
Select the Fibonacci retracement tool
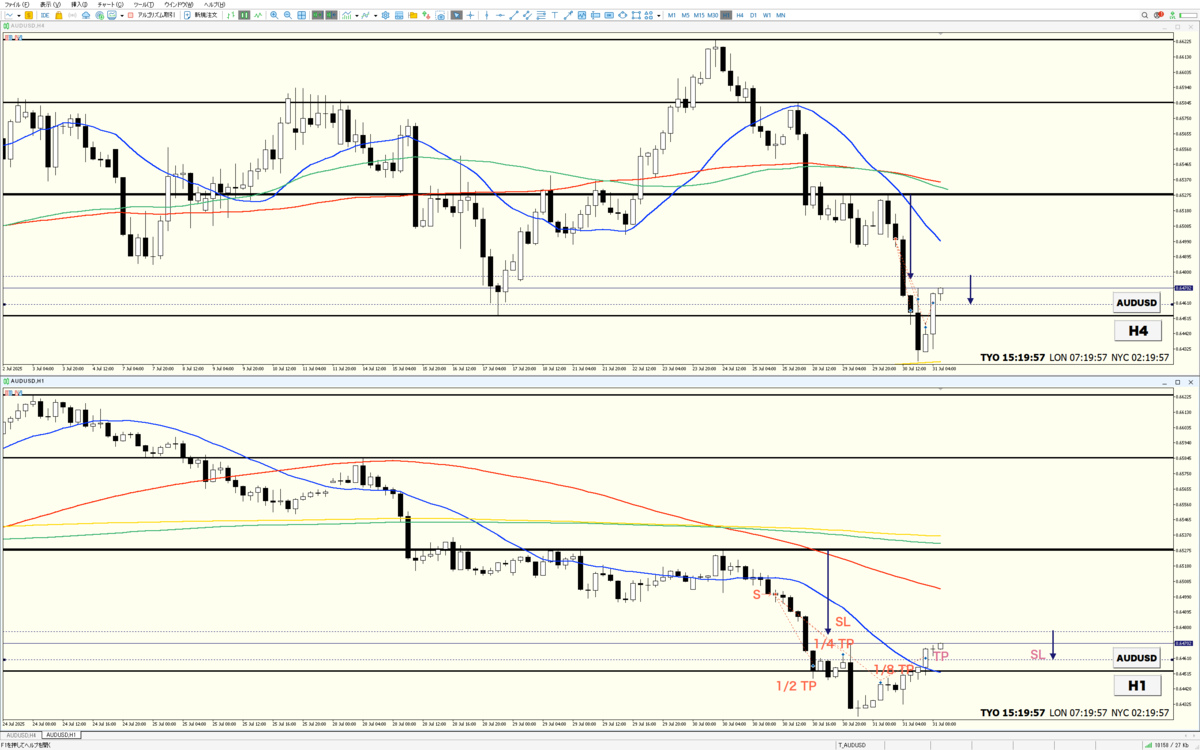pos(541,15)
